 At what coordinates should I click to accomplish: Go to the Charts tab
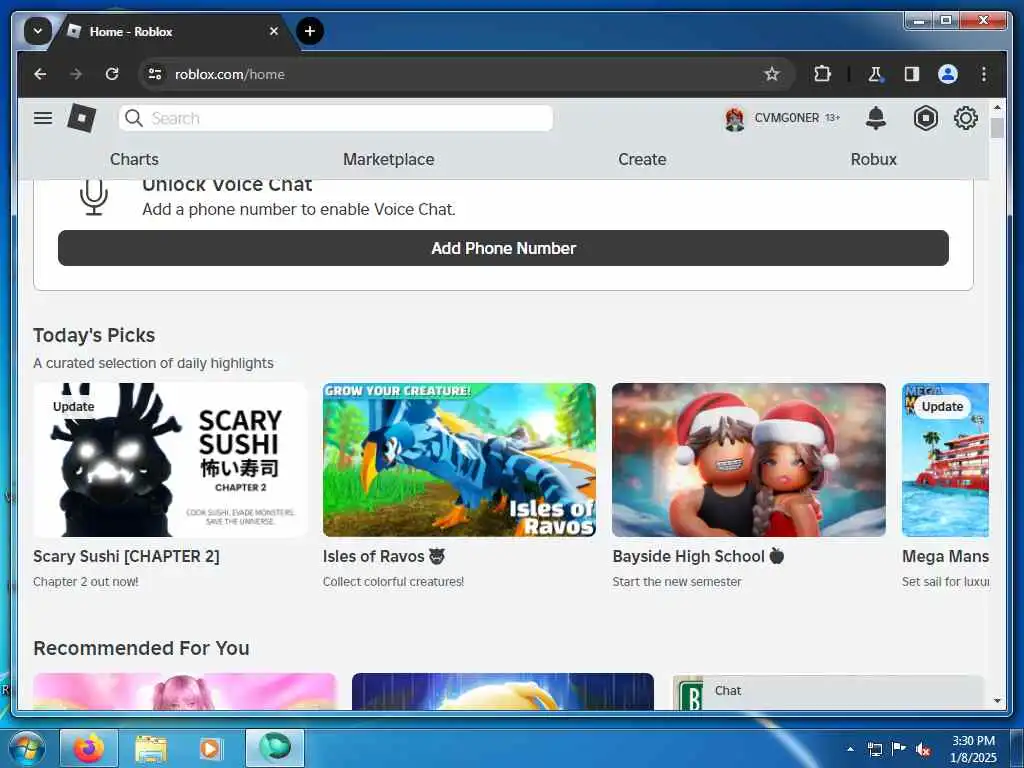[x=134, y=159]
